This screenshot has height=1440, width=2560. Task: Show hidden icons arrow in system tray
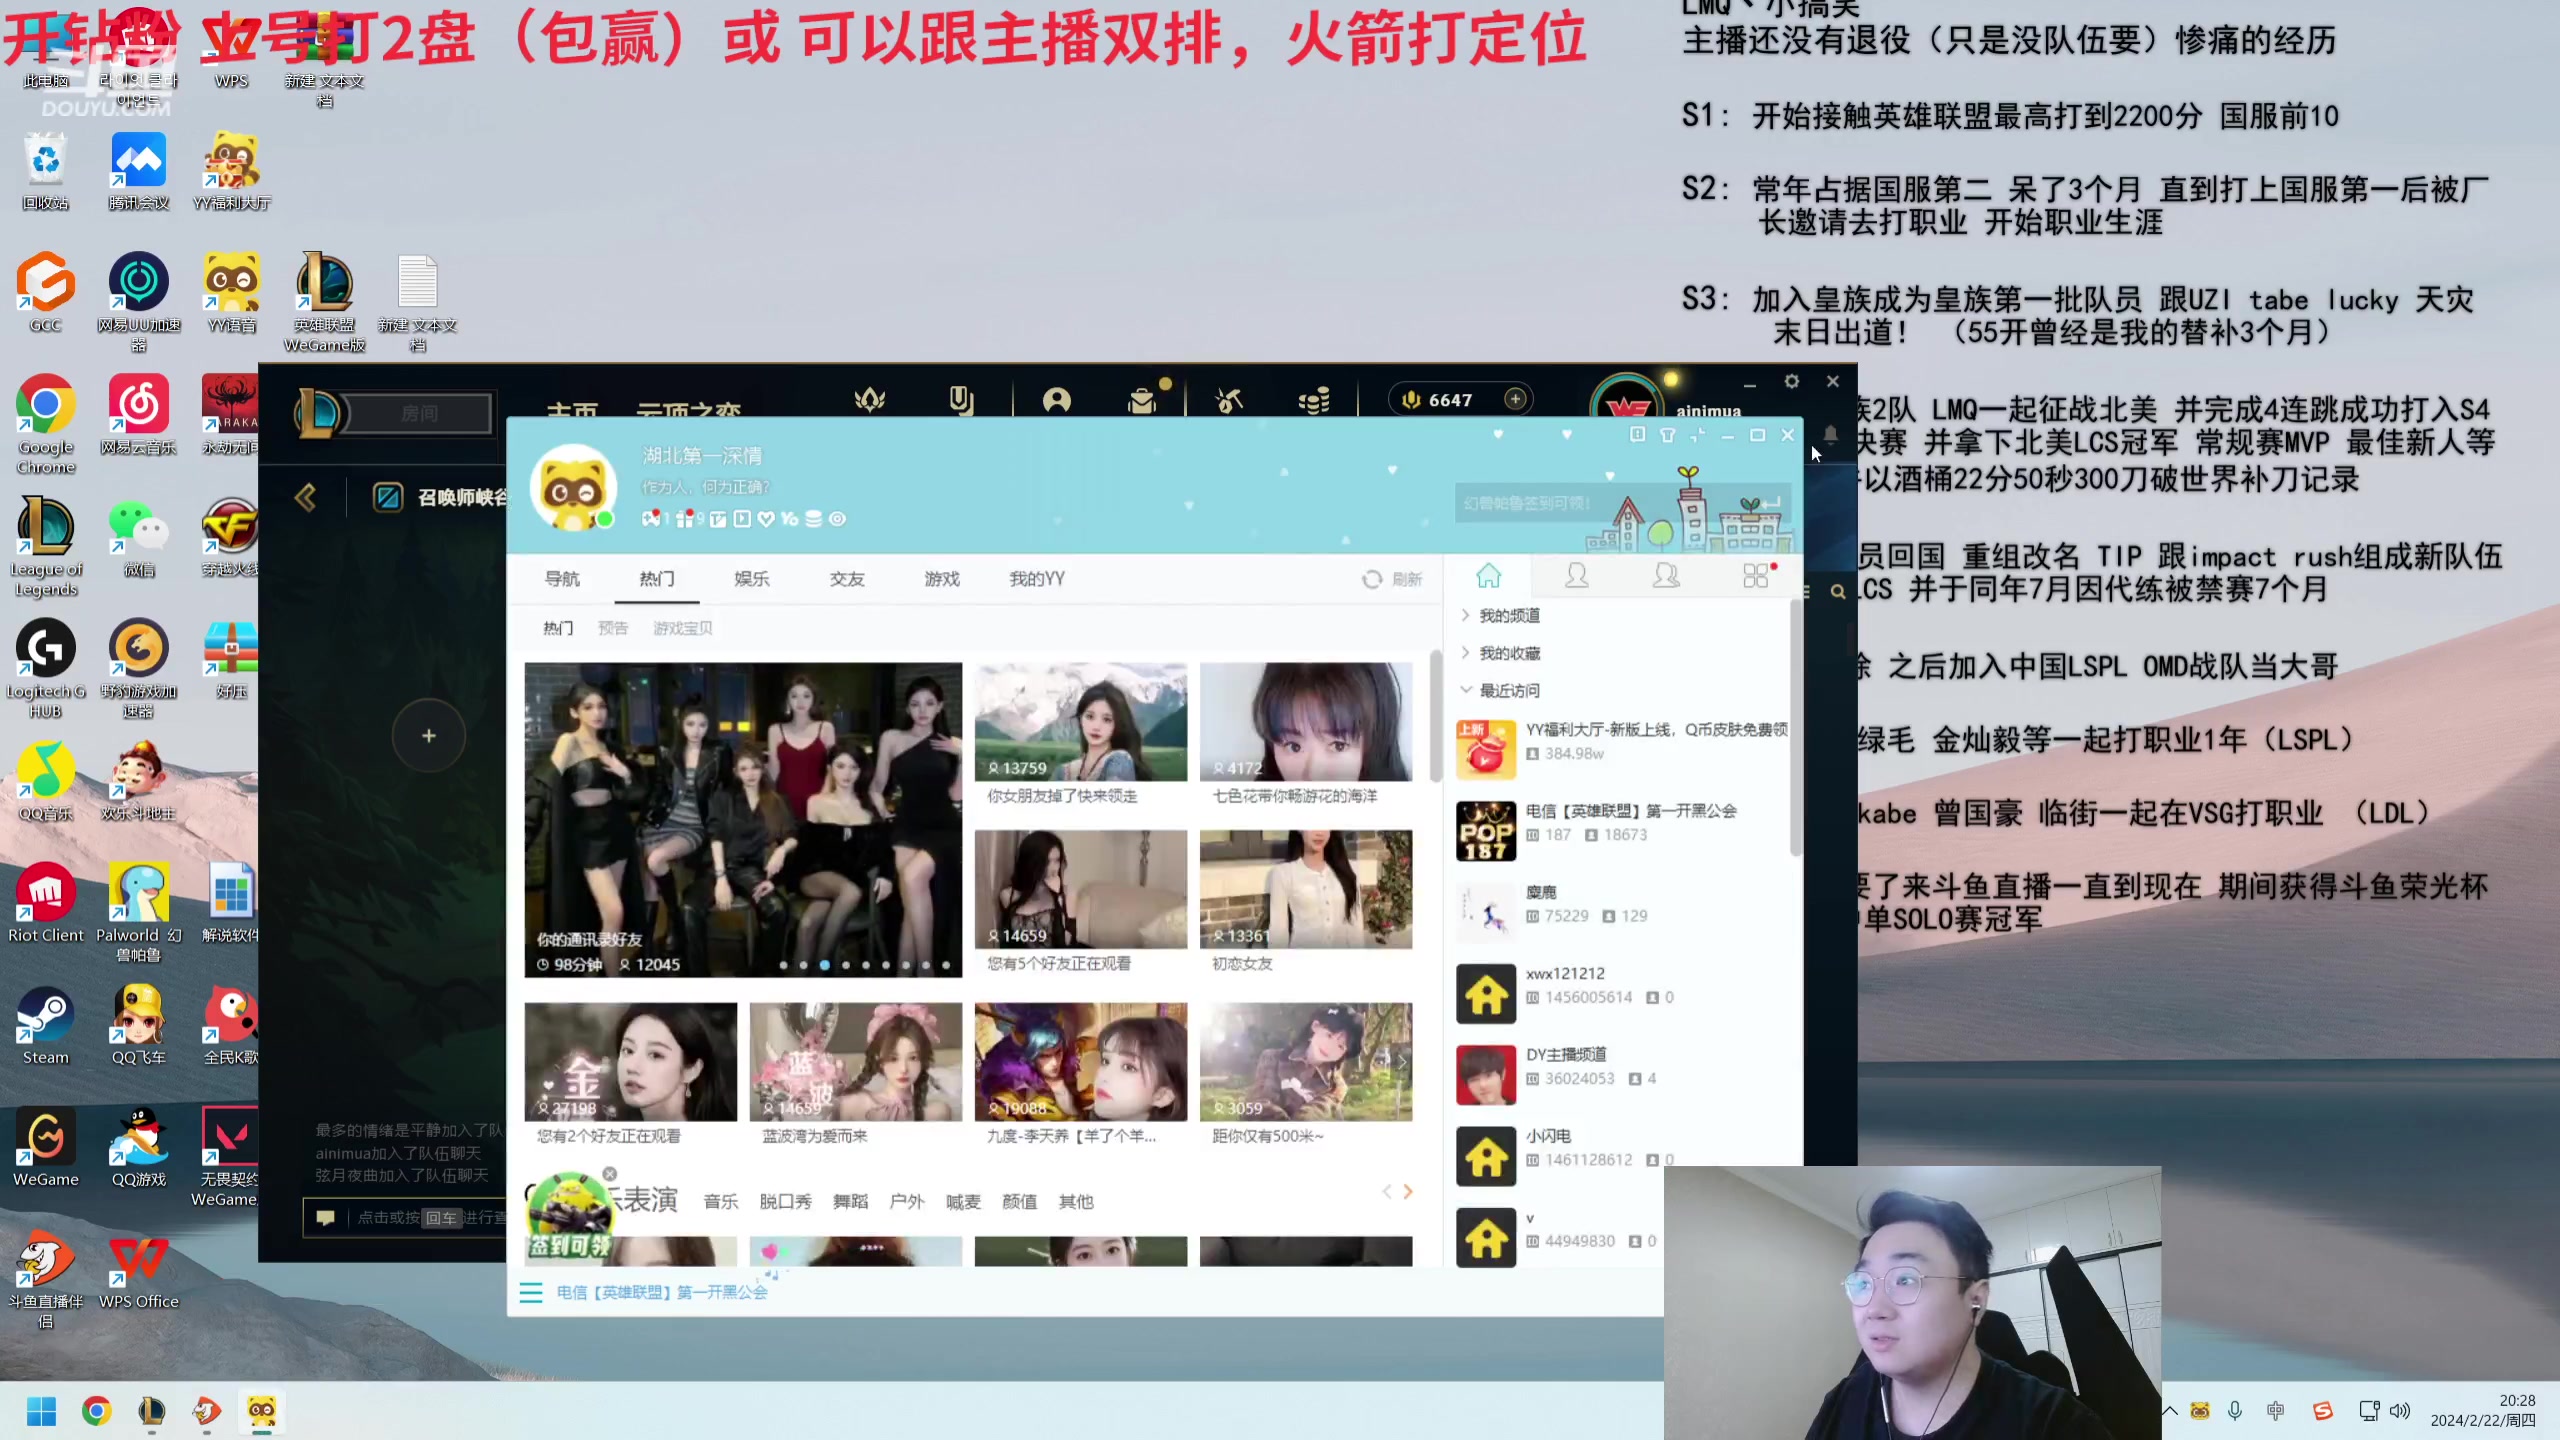(x=2169, y=1410)
